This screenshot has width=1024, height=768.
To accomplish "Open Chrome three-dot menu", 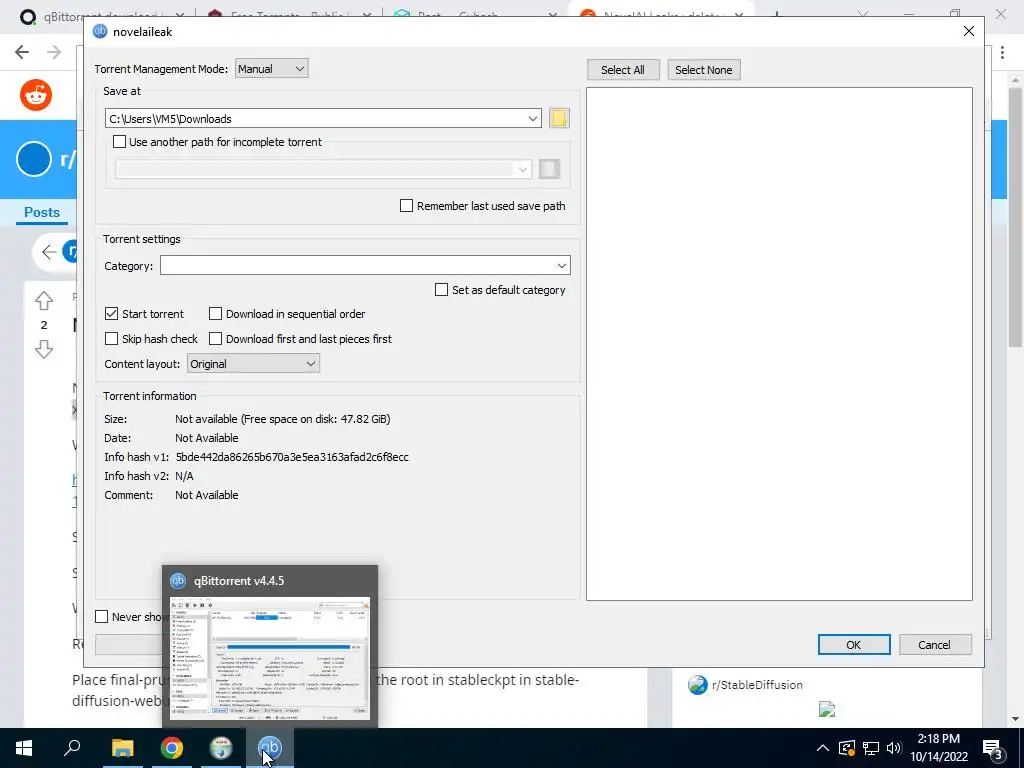I will click(x=1002, y=52).
